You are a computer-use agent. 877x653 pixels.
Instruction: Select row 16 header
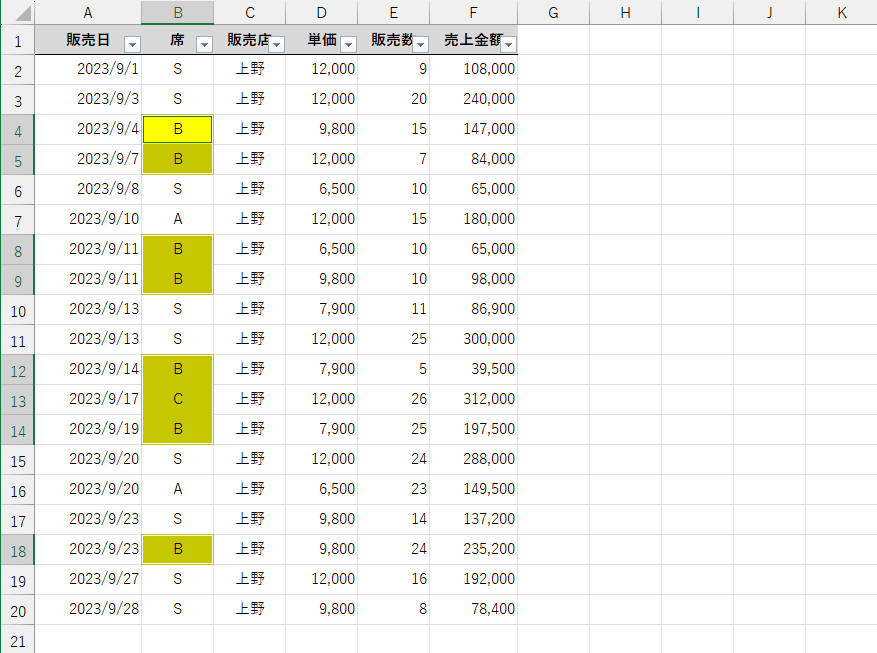tap(18, 490)
